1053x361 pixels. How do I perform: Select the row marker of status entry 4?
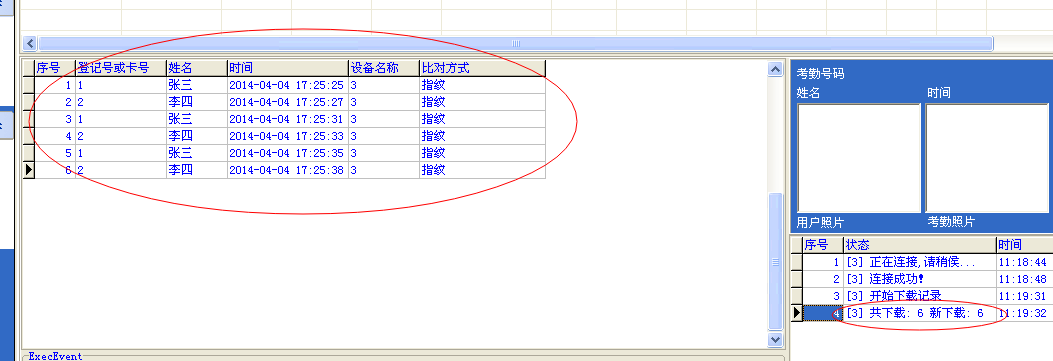click(x=797, y=313)
